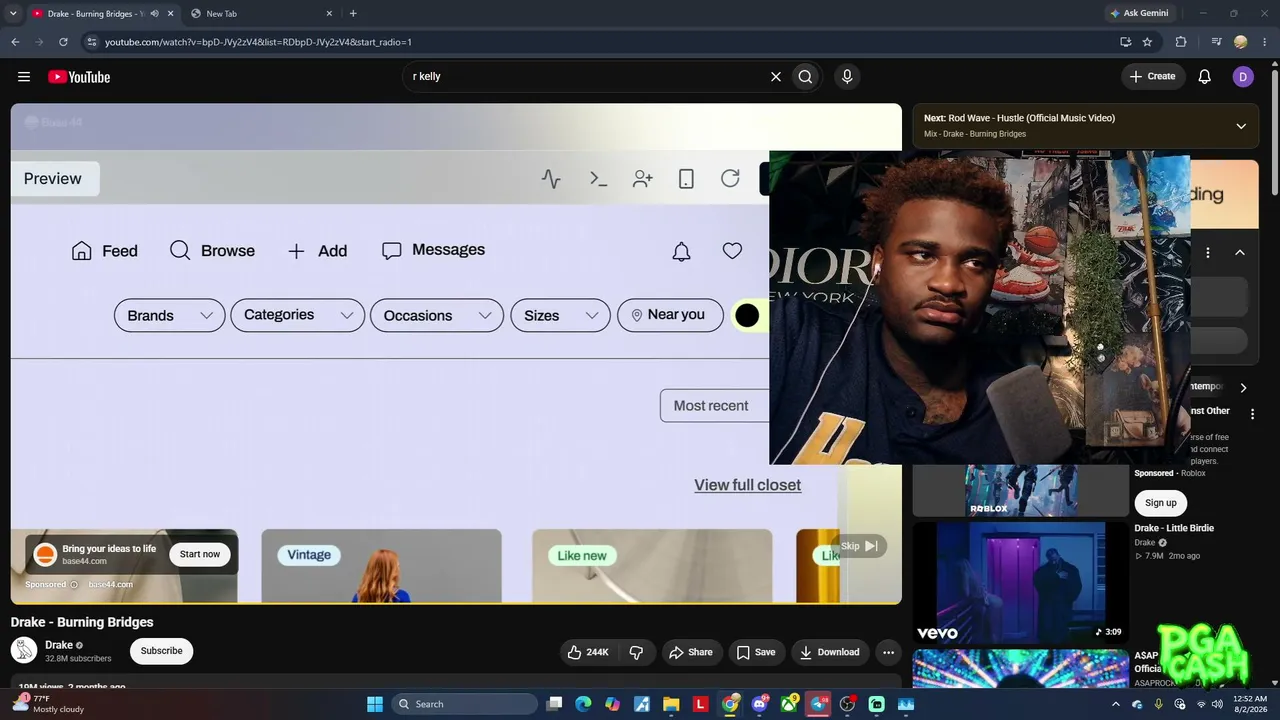Mute the Burning Bridges tab audio
Image resolution: width=1280 pixels, height=720 pixels.
point(154,14)
